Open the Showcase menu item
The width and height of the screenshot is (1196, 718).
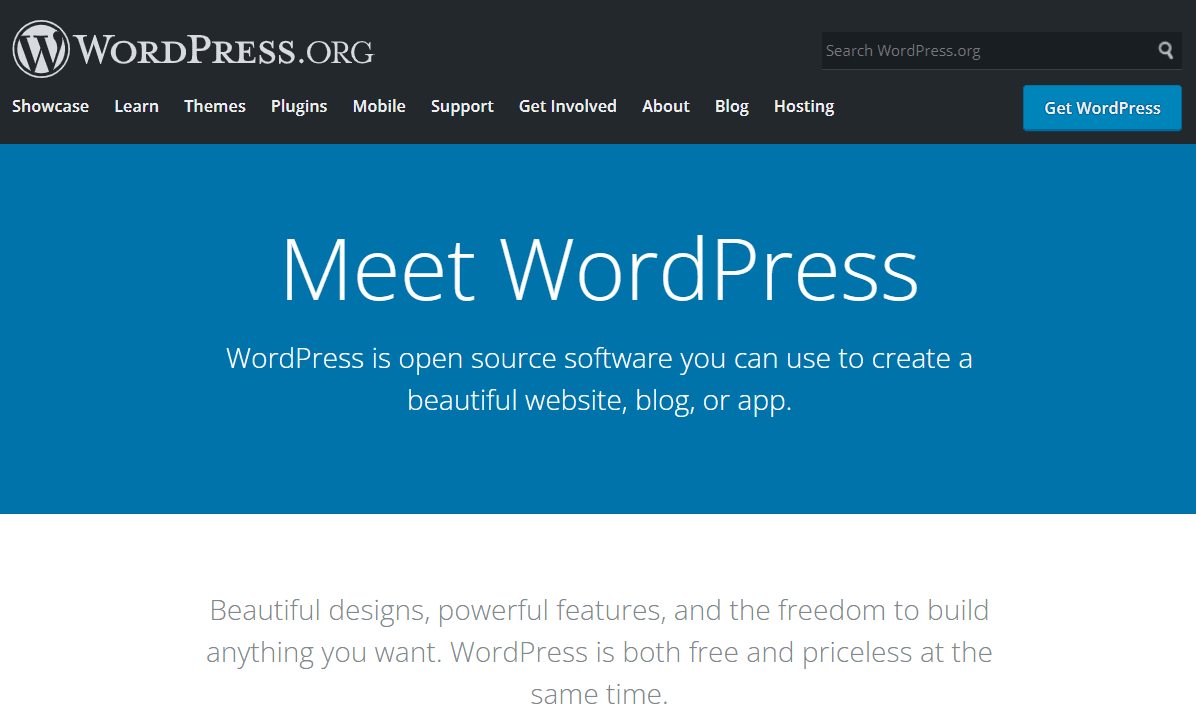click(50, 106)
